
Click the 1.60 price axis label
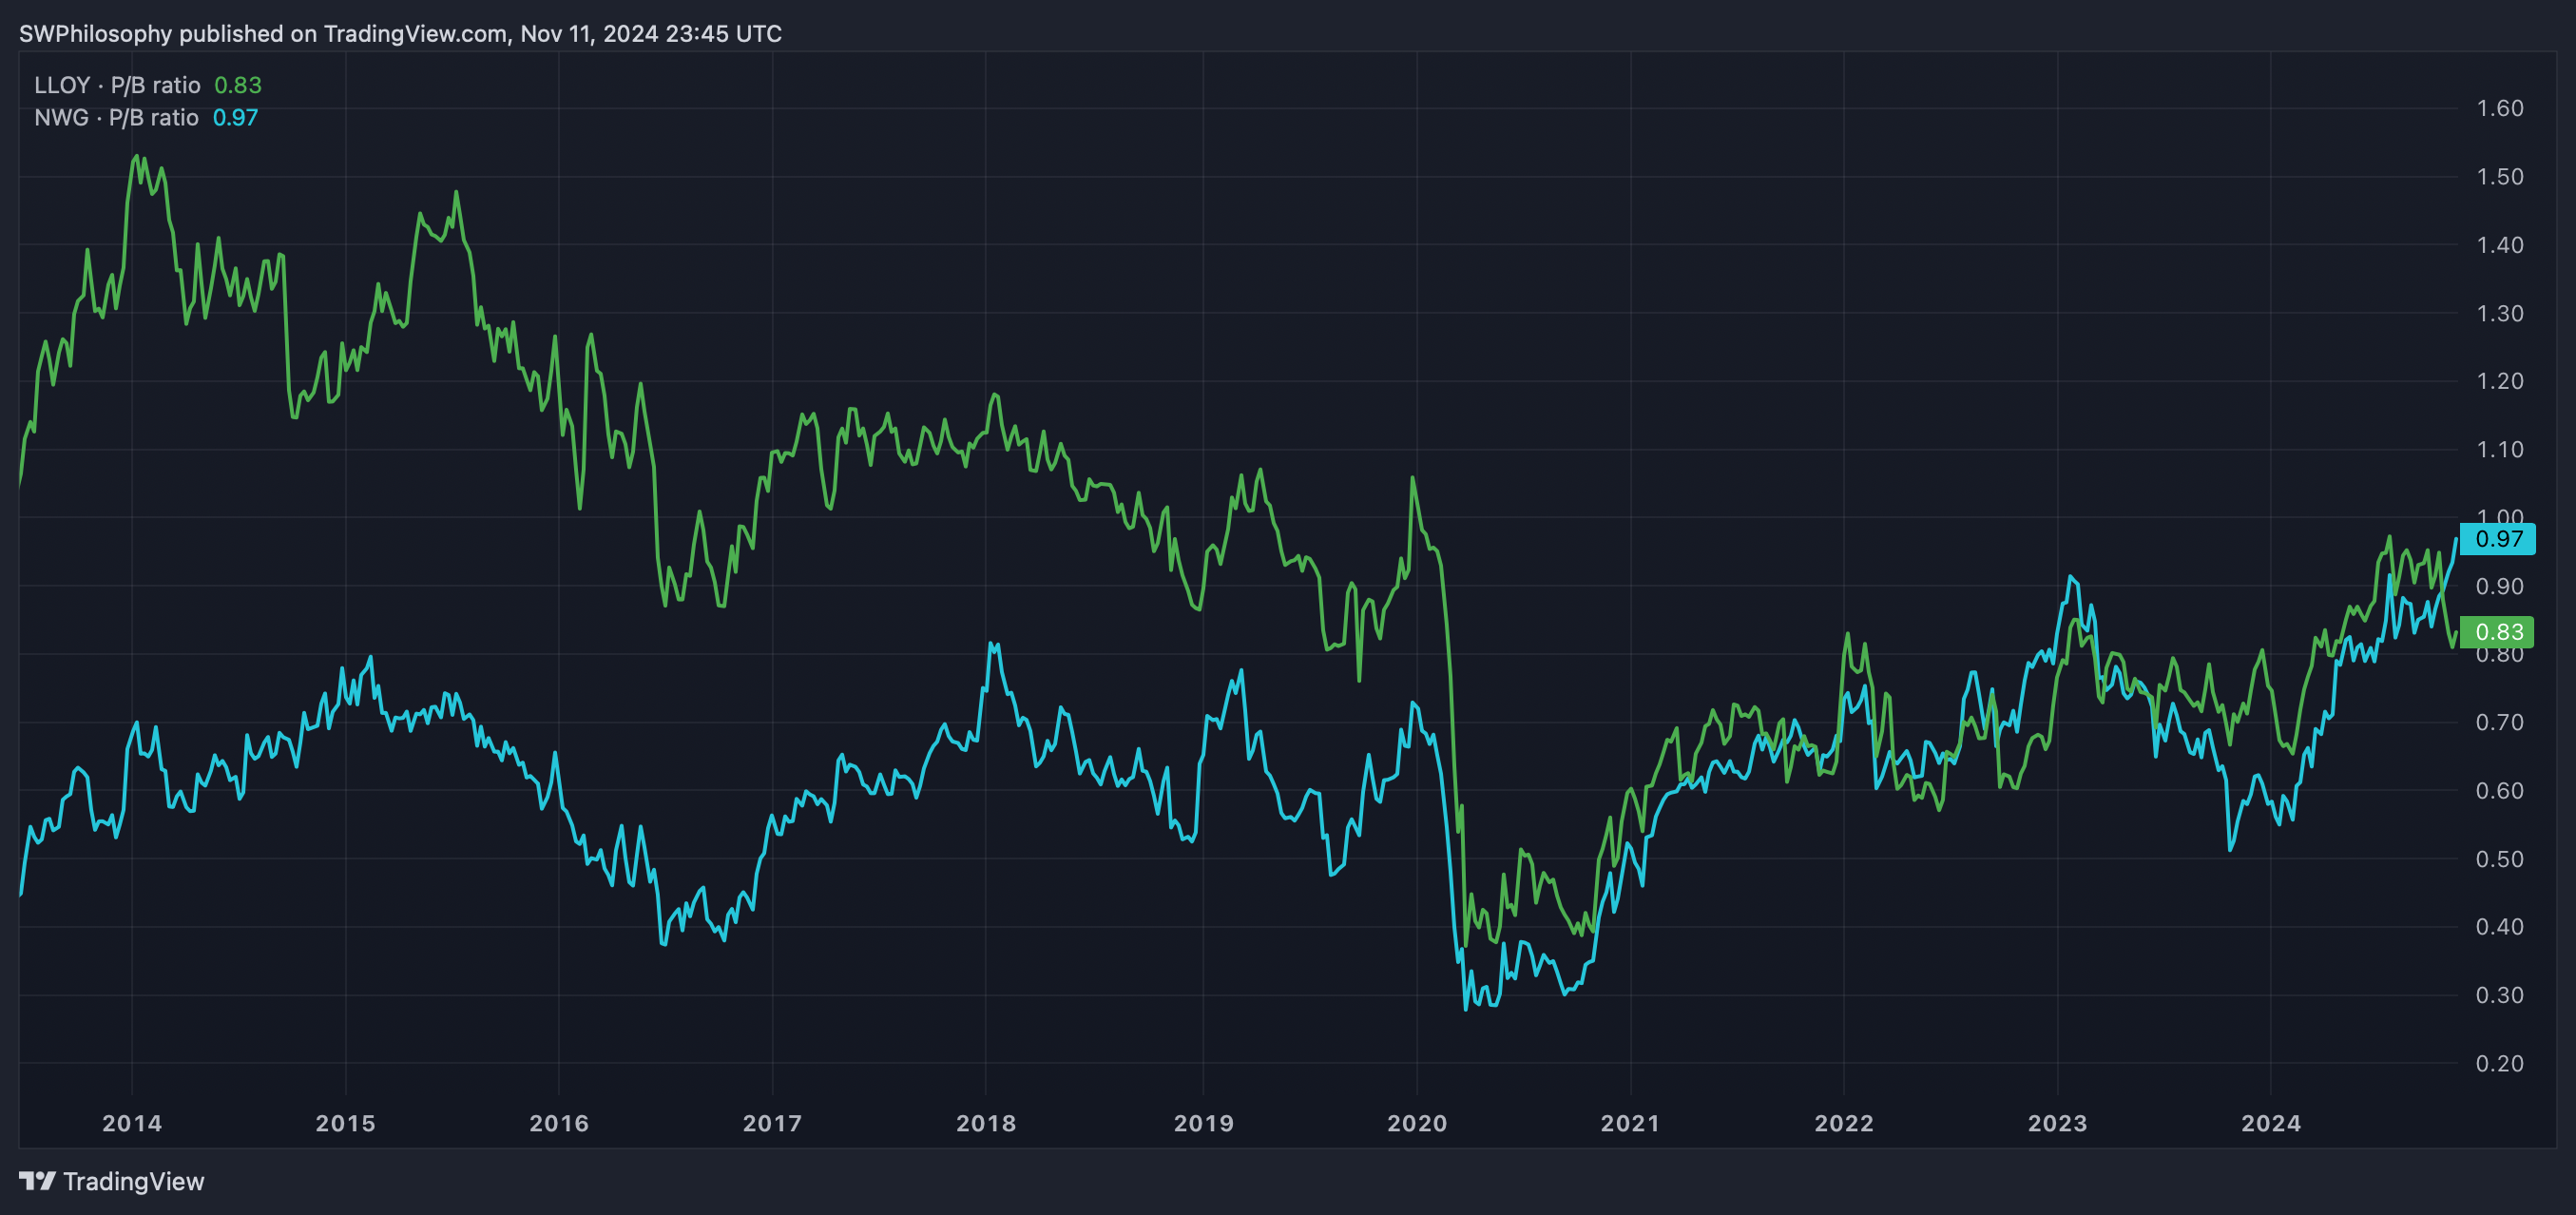point(2499,108)
